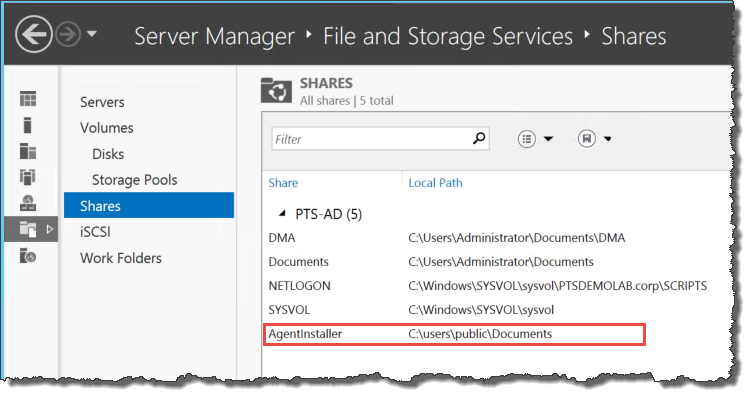Open the Dashboard icon in the sidebar
Screen dimensions: 752x397
point(28,99)
